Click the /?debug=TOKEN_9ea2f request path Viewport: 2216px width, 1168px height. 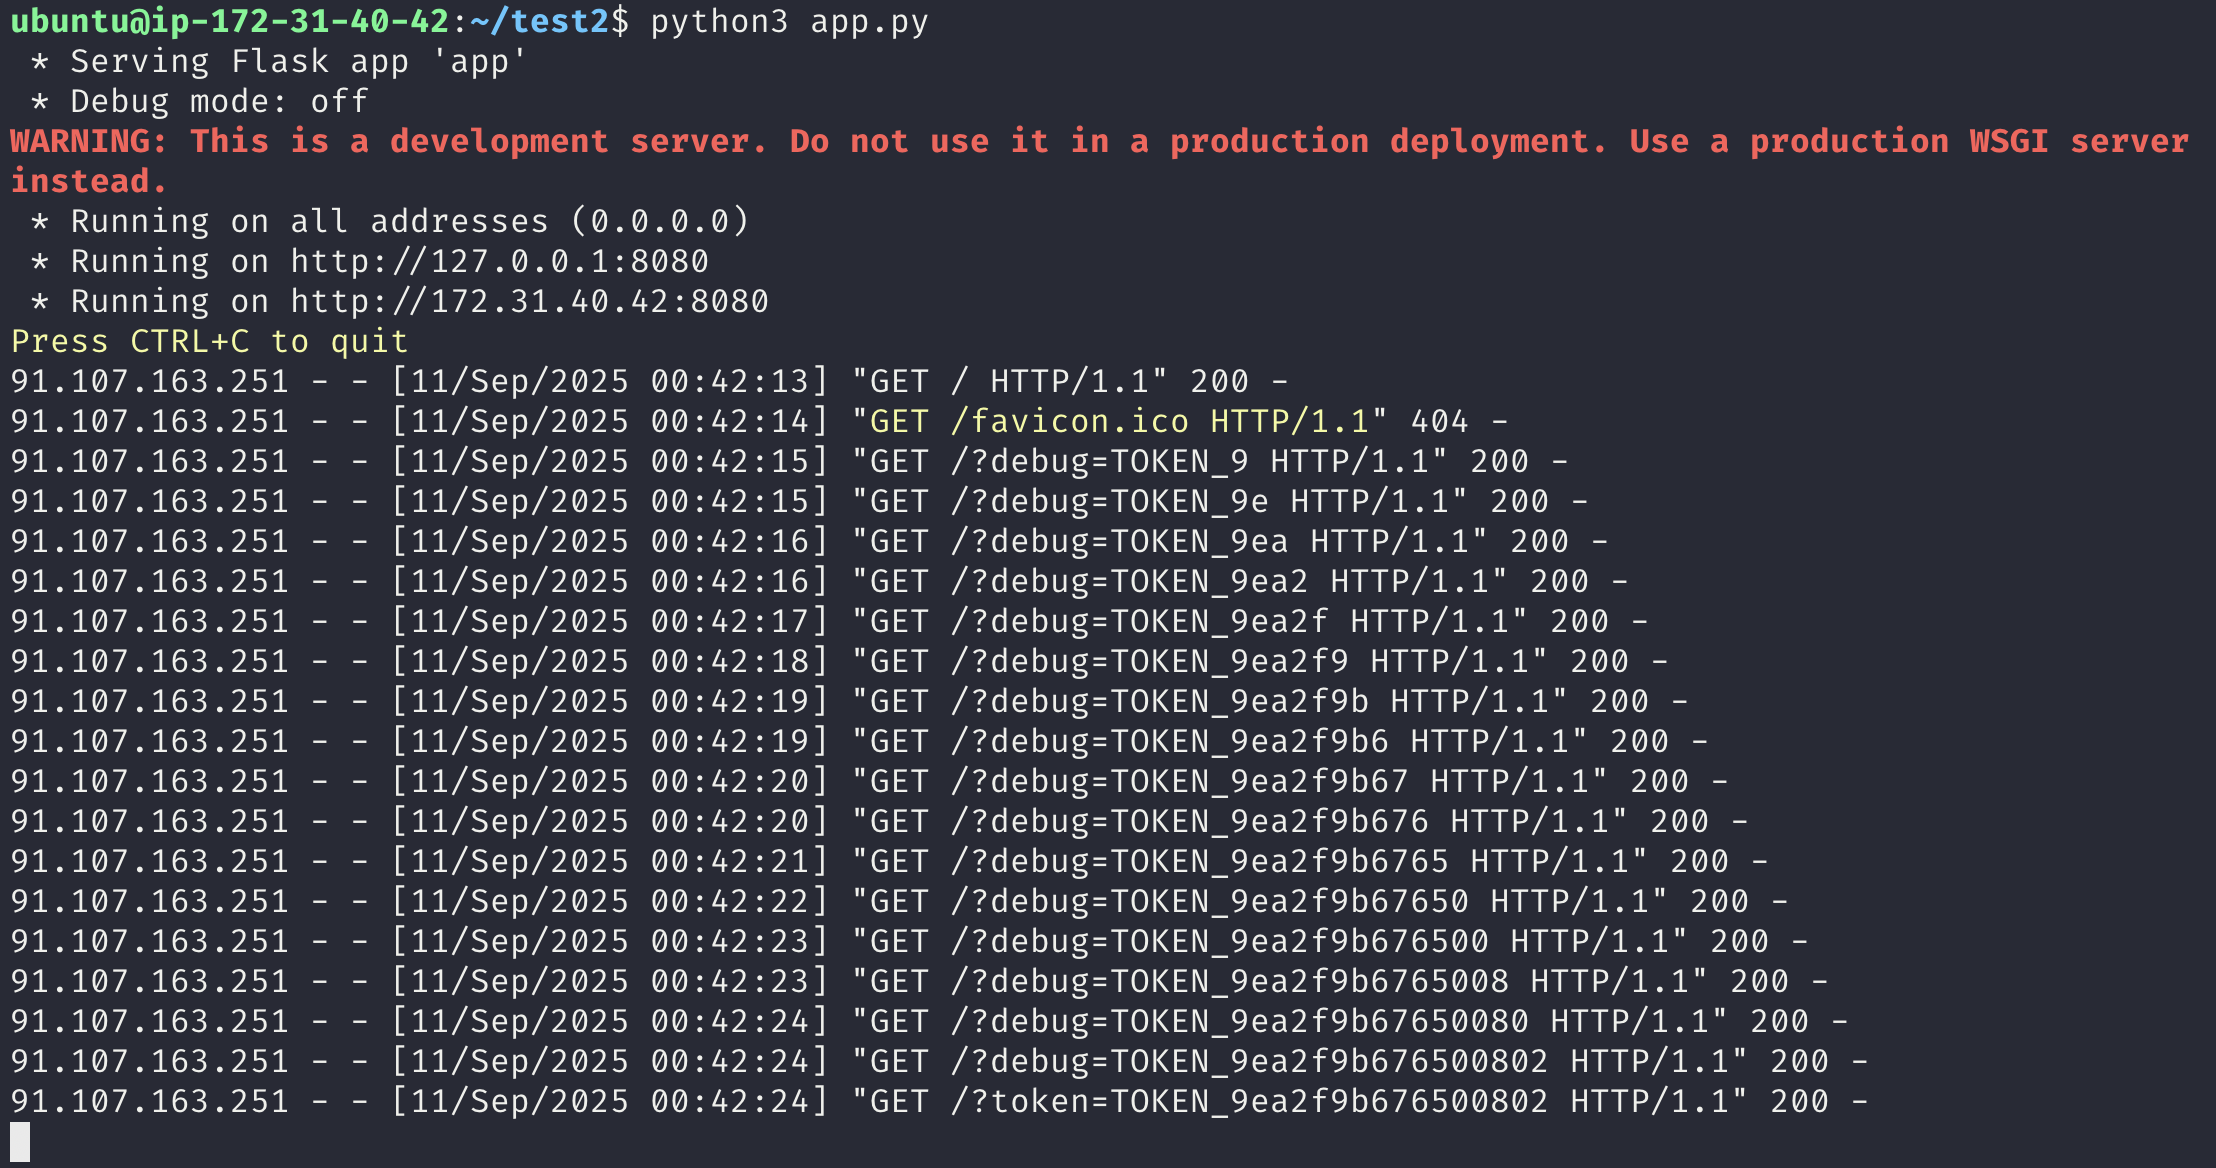point(1139,622)
